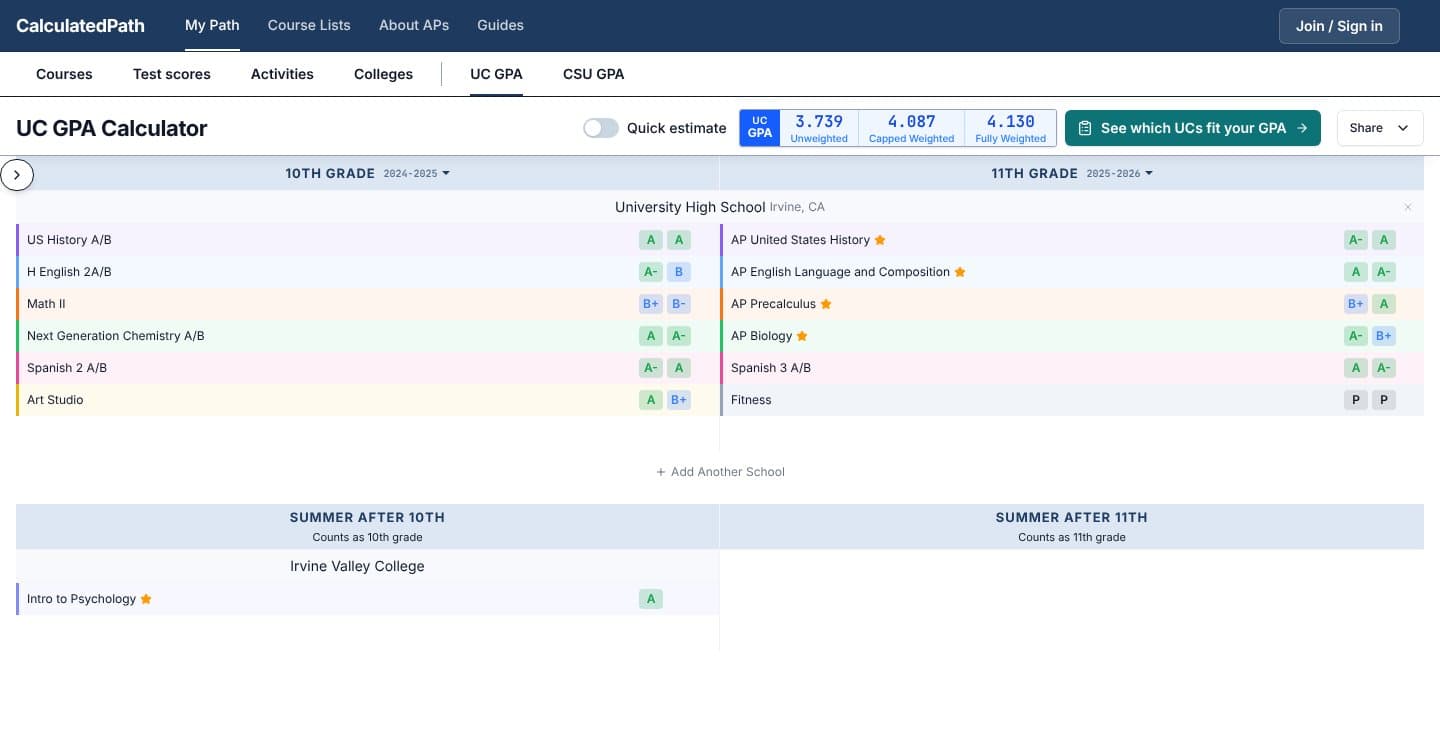Toggle the Quick estimate switch
Image resolution: width=1440 pixels, height=750 pixels.
(601, 128)
